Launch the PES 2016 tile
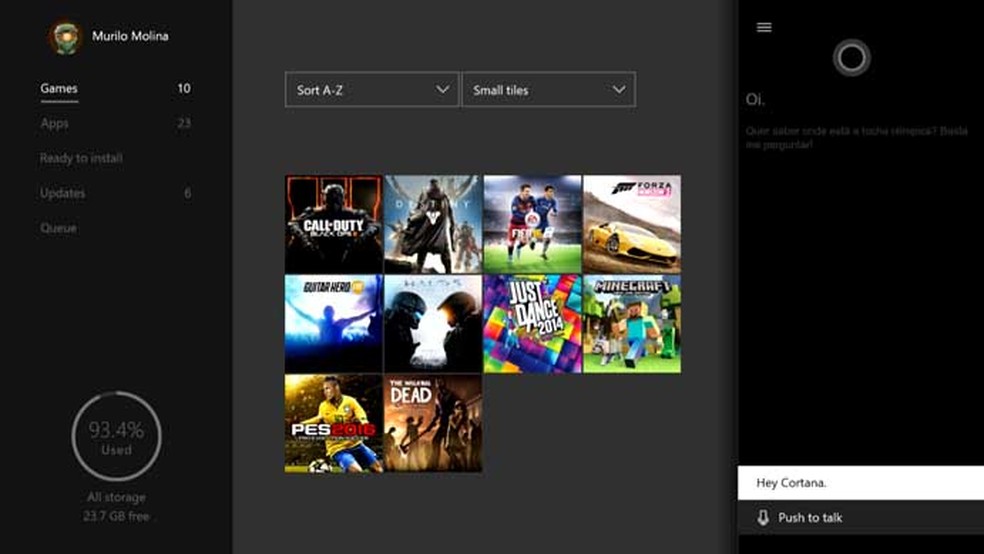The height and width of the screenshot is (554, 984). pyautogui.click(x=334, y=423)
